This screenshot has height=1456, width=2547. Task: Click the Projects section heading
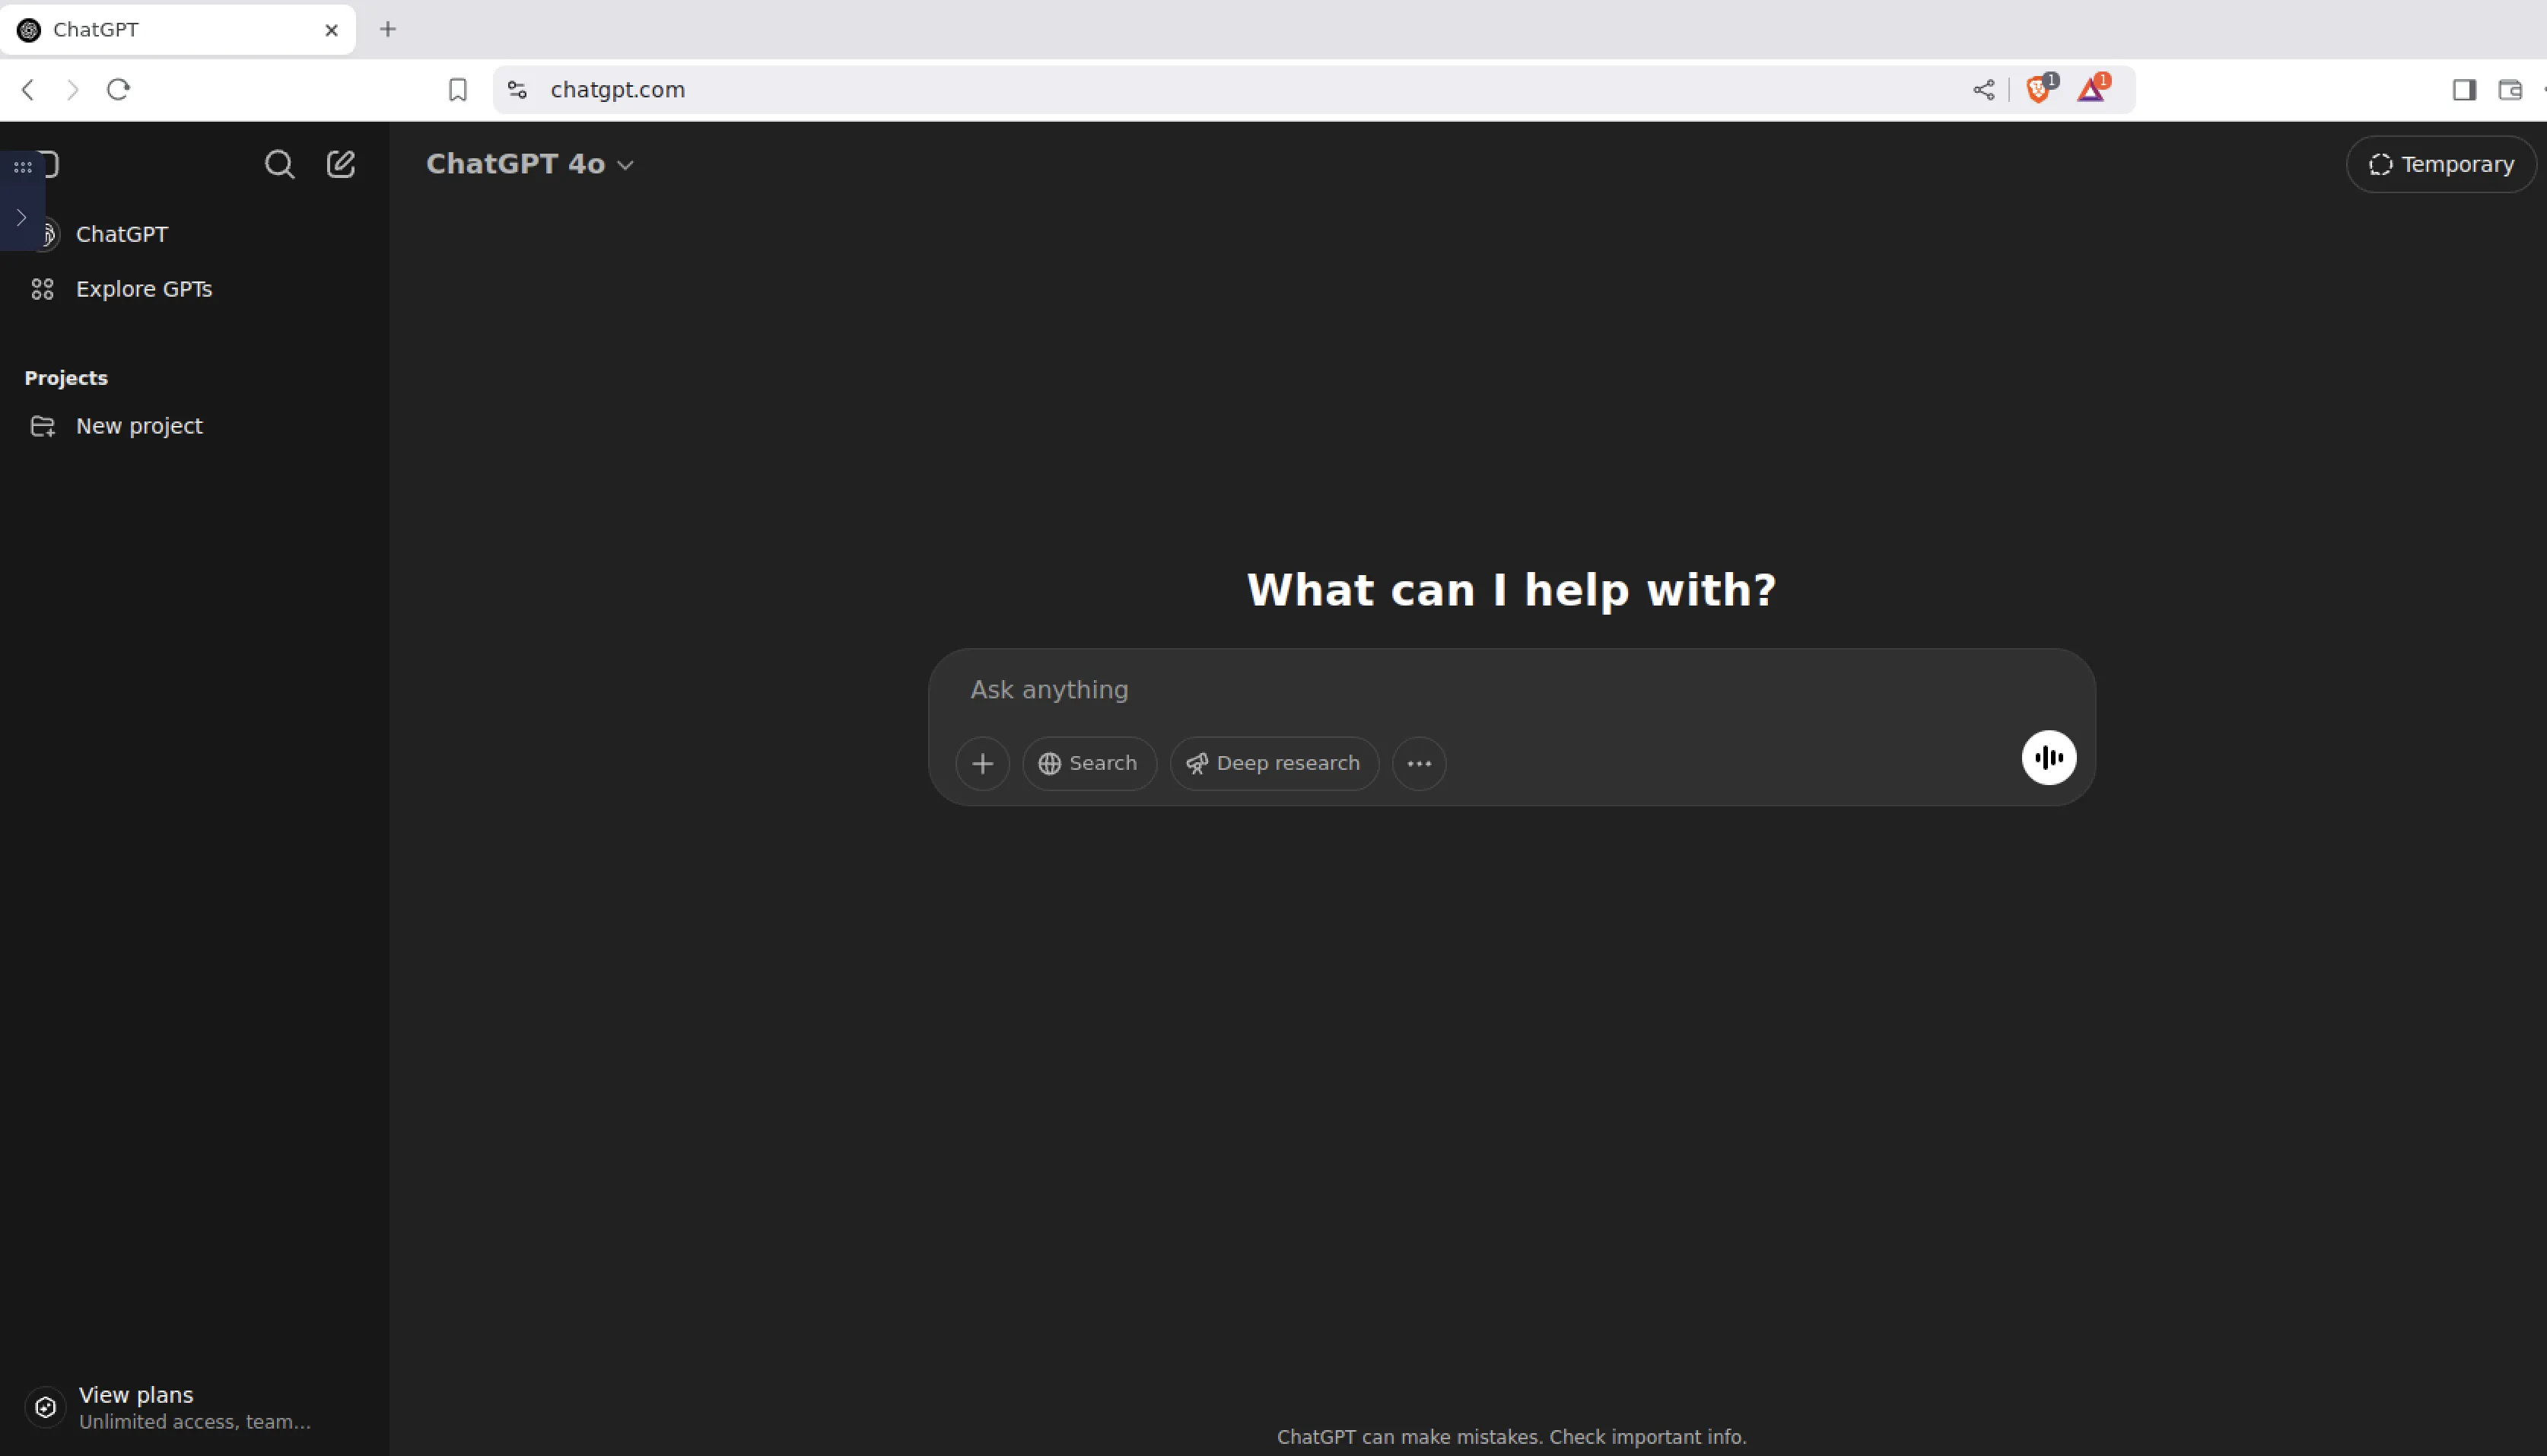[66, 378]
